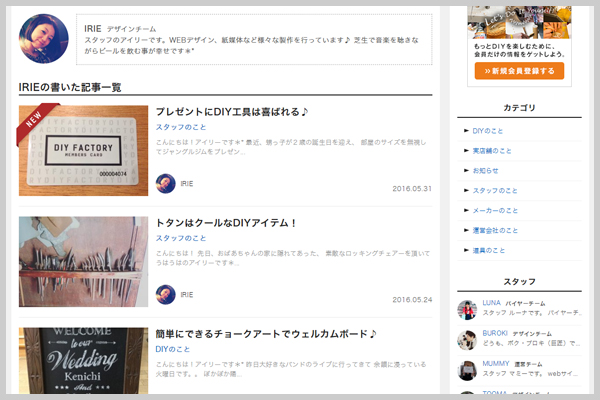
Task: Click IRIE author name in トタン article
Action: point(187,295)
